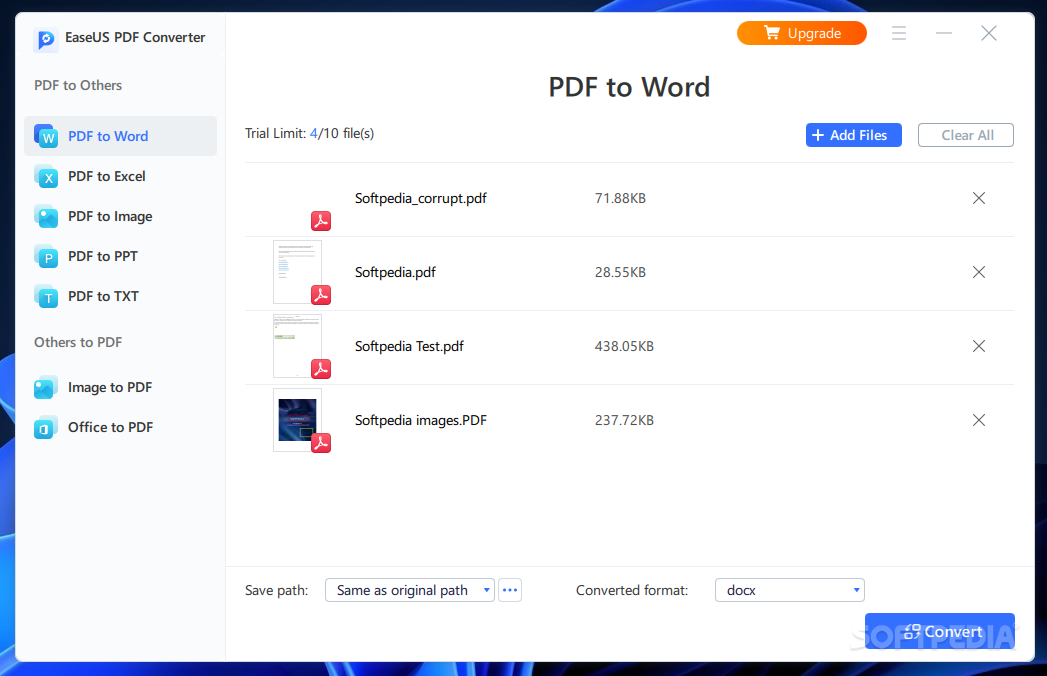Open the Softpedia Test.pdf thumbnail preview
Viewport: 1047px width, 676px height.
tap(298, 346)
